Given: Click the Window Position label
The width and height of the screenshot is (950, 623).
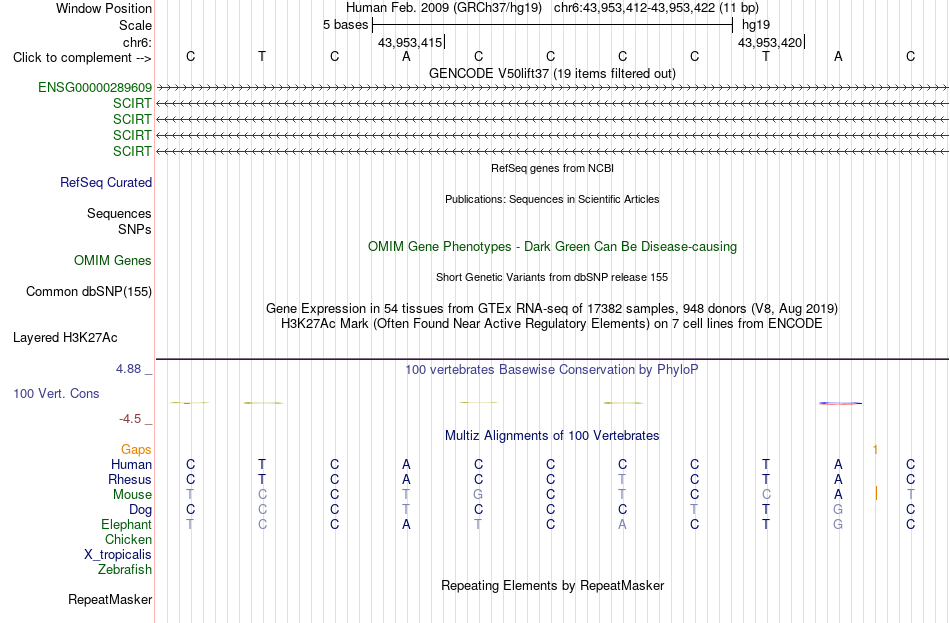Looking at the screenshot, I should tap(104, 8).
